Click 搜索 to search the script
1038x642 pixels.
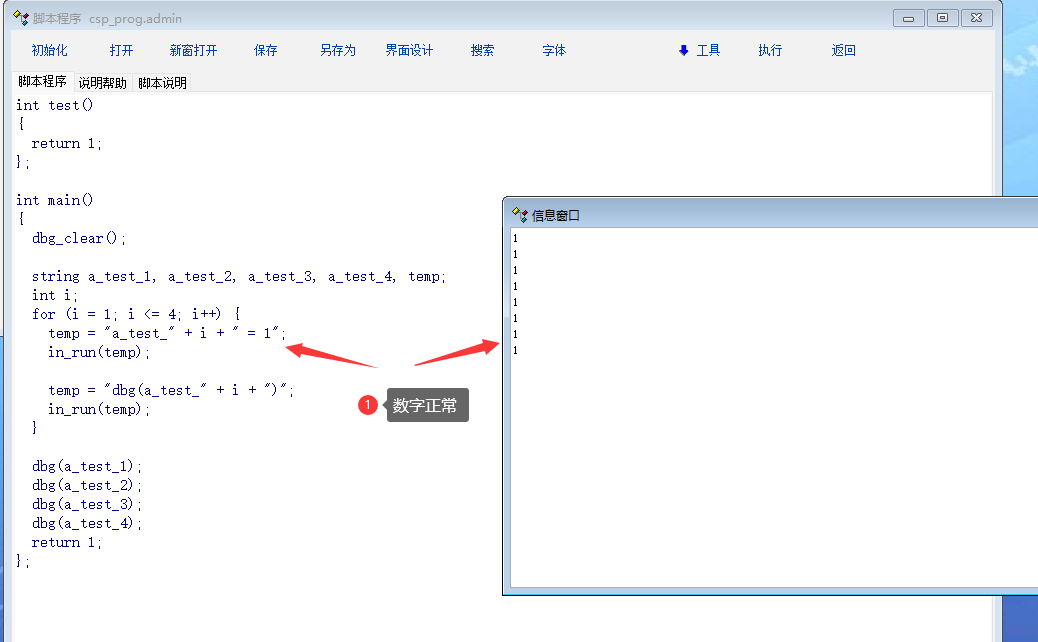click(482, 50)
